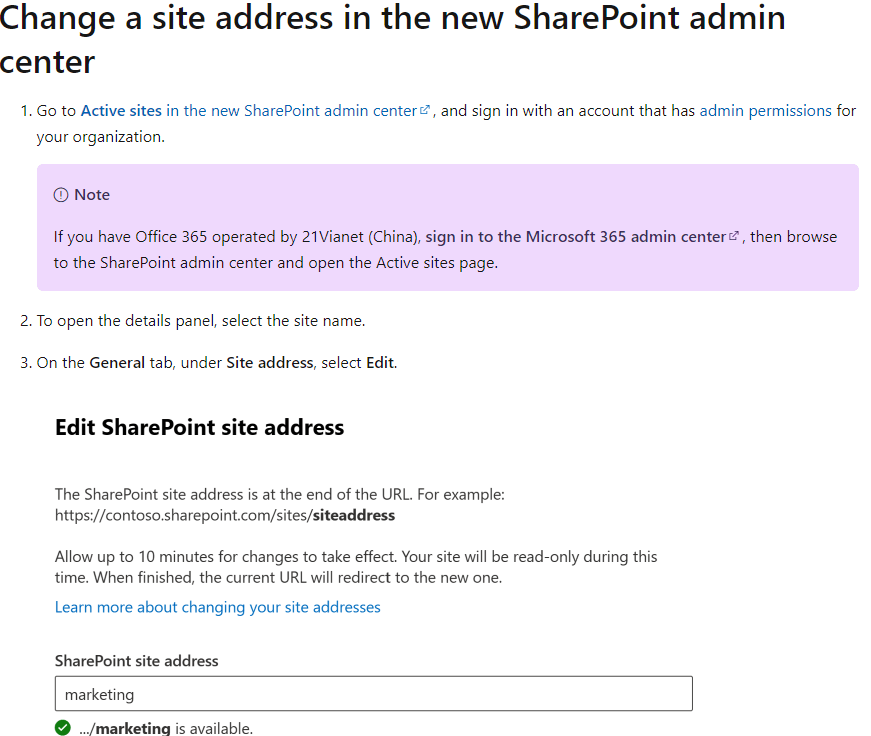The height and width of the screenshot is (736, 871).
Task: Click bold siteaddress in the example URL
Action: pos(353,516)
